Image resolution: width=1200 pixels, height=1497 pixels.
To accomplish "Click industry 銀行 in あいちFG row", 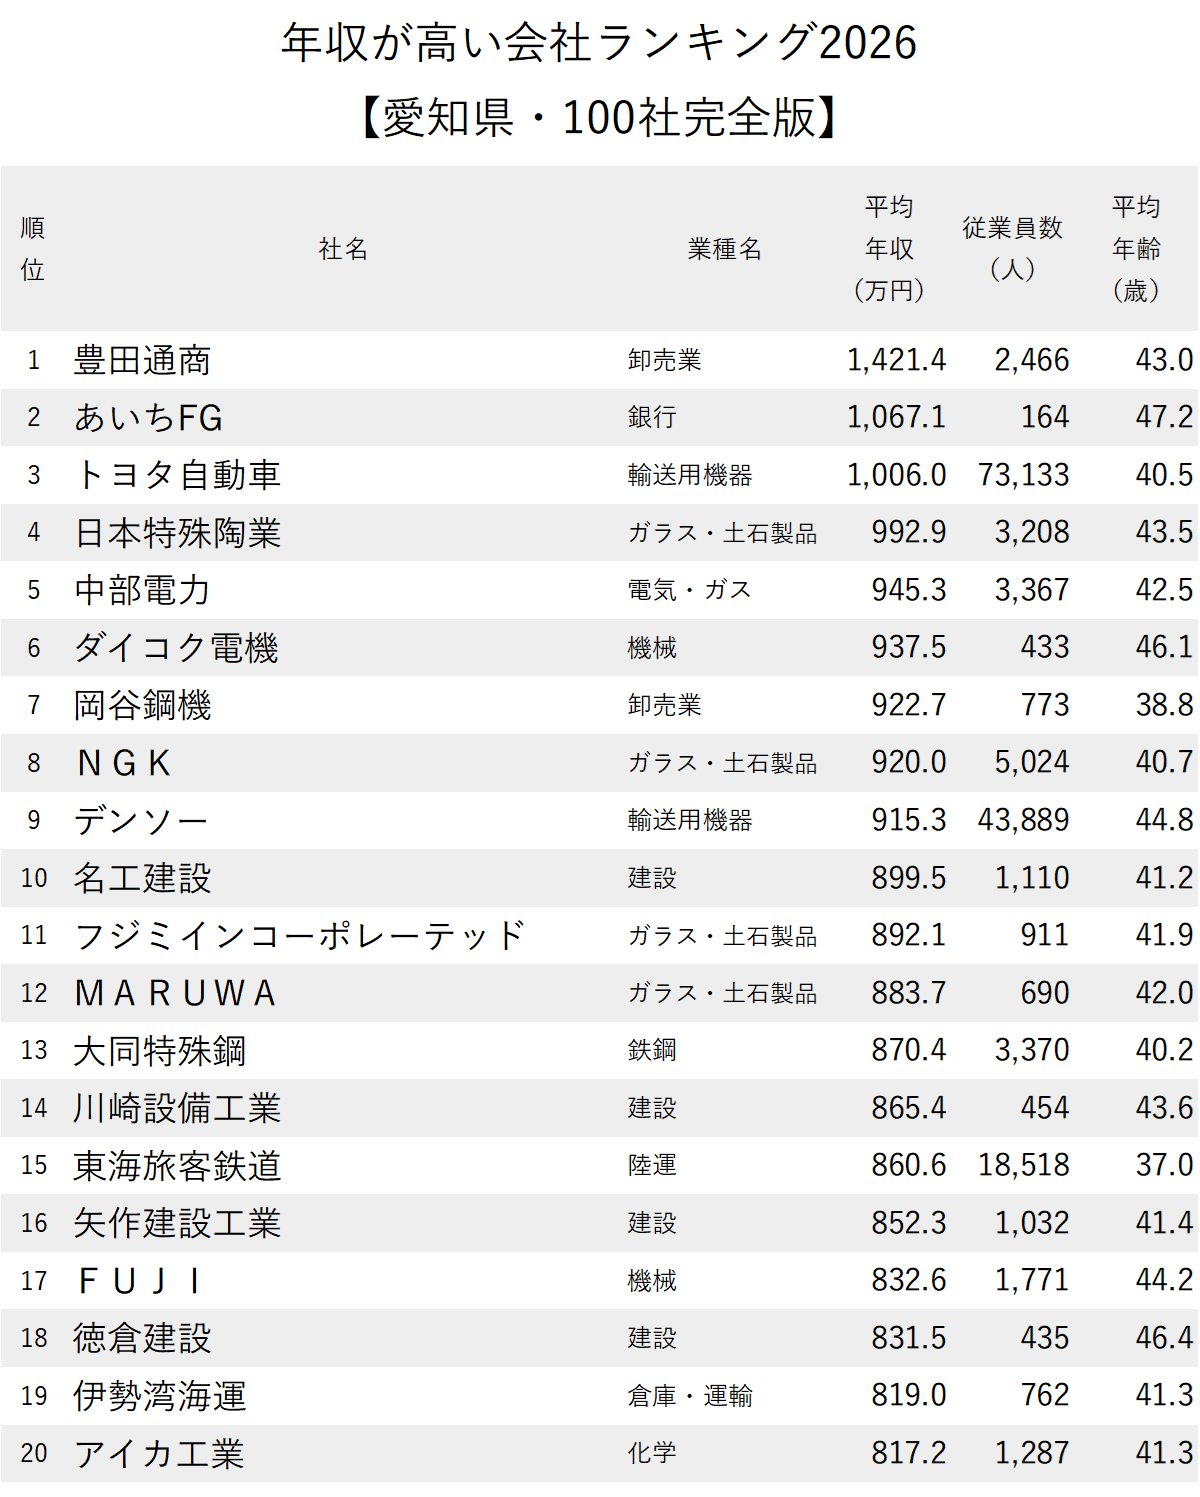I will point(652,417).
